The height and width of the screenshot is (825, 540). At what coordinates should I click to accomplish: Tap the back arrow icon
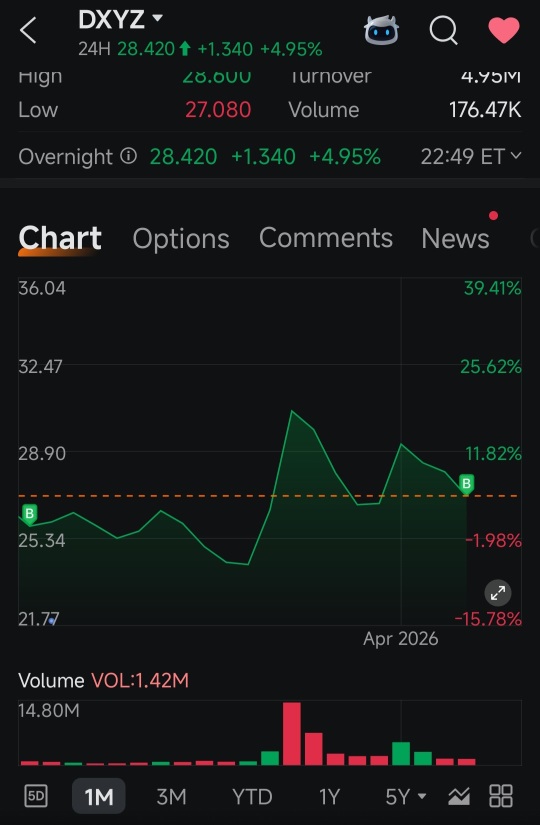pyautogui.click(x=28, y=30)
